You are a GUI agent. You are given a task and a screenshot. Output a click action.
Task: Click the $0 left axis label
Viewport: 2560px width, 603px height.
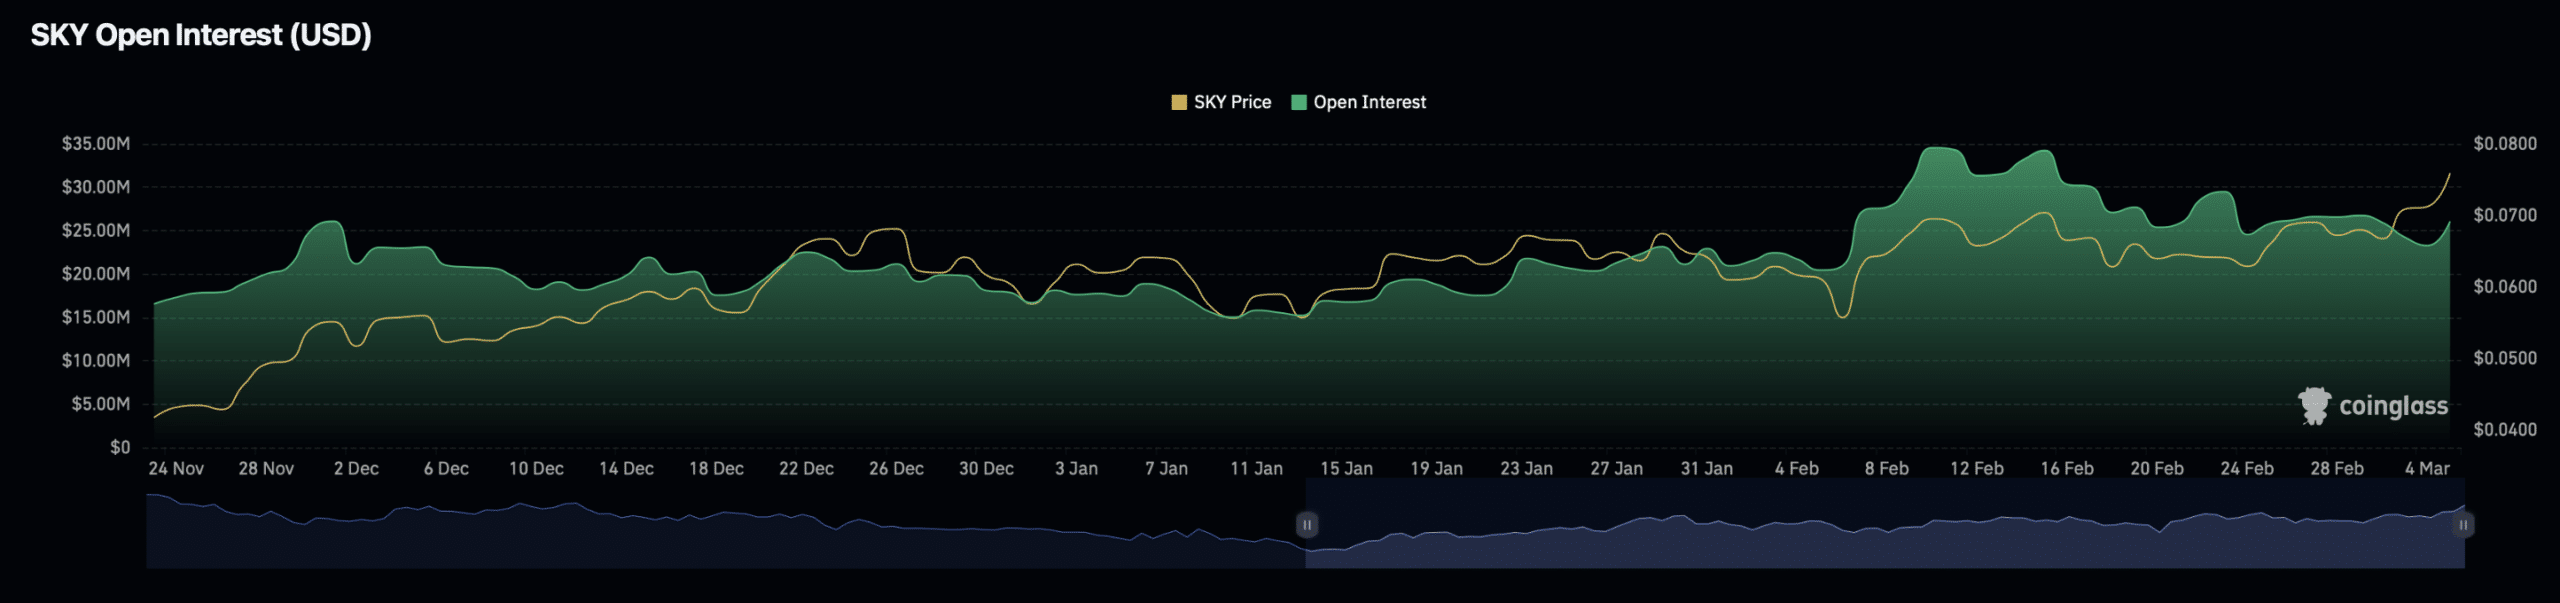click(120, 447)
